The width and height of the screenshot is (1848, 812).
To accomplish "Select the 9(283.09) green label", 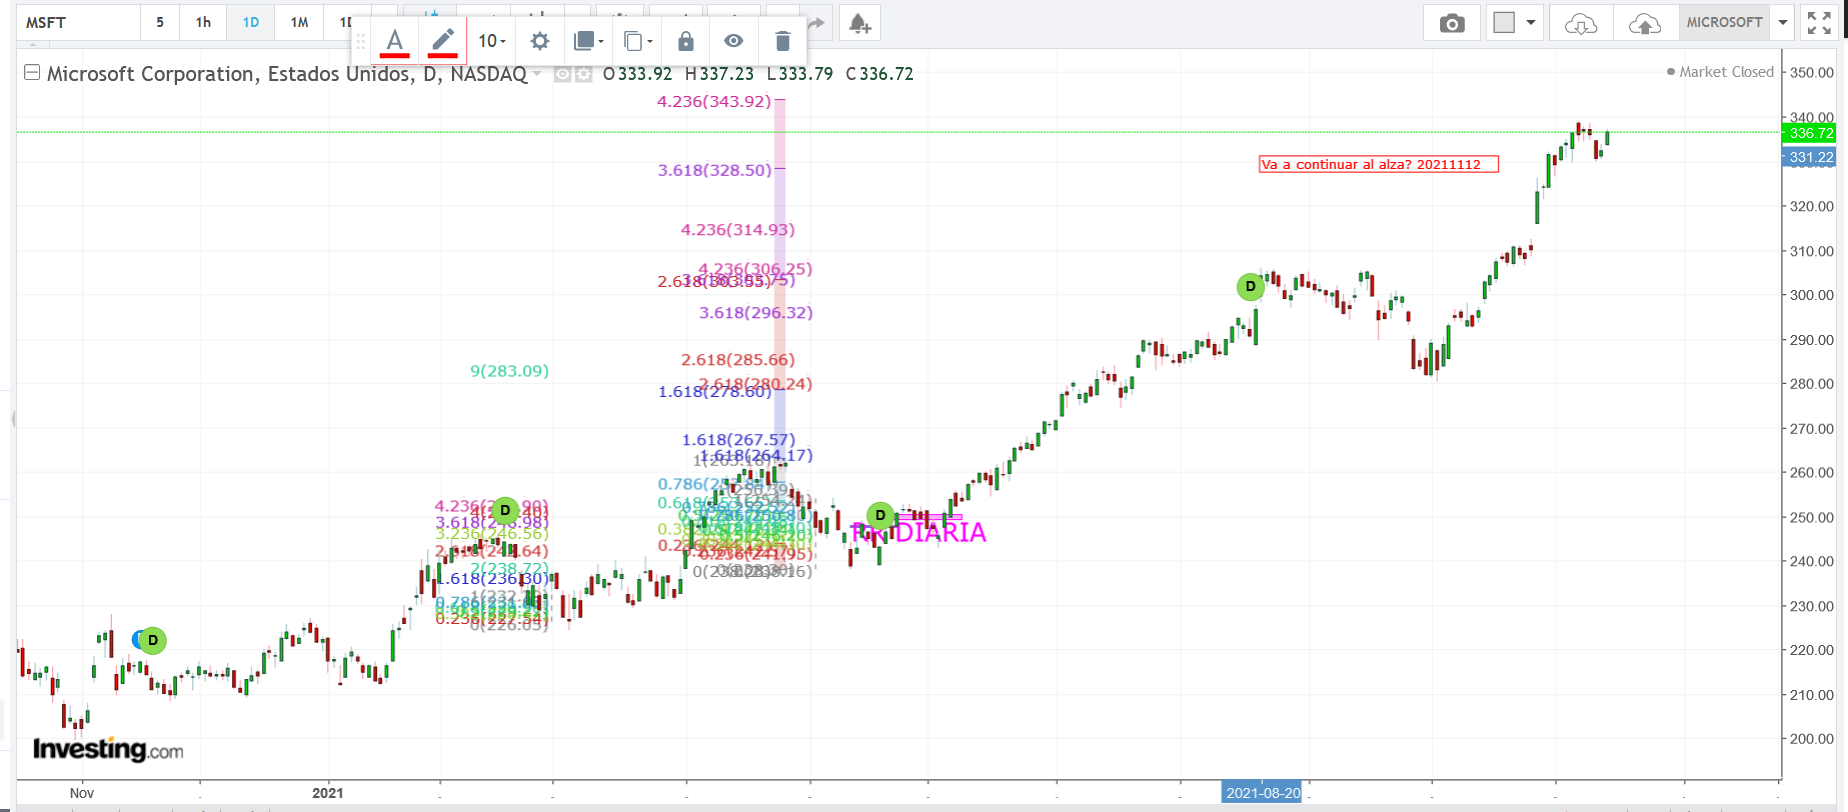I will (509, 371).
